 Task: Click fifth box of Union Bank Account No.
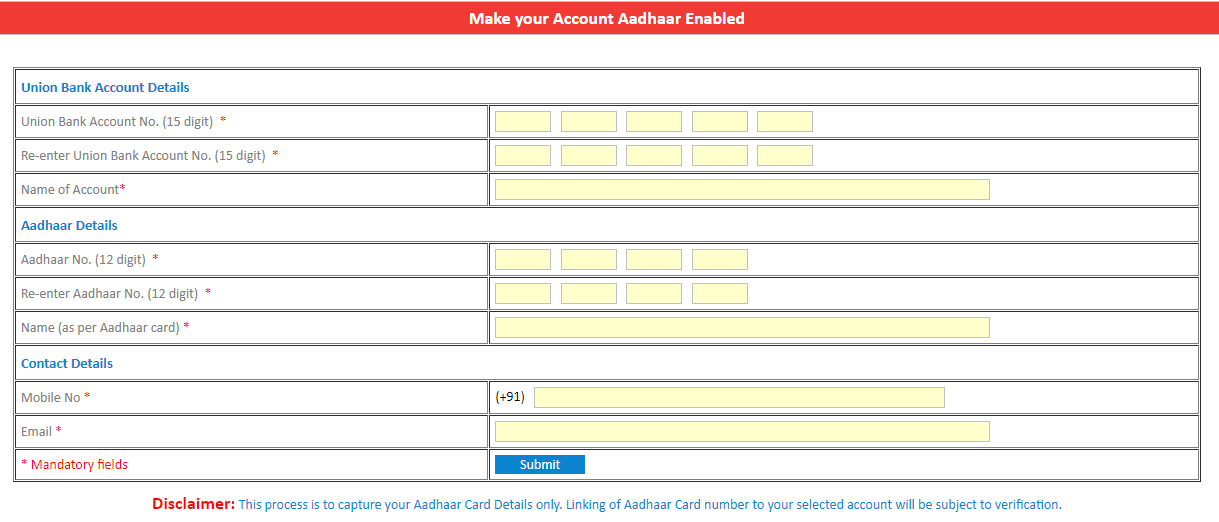point(784,122)
